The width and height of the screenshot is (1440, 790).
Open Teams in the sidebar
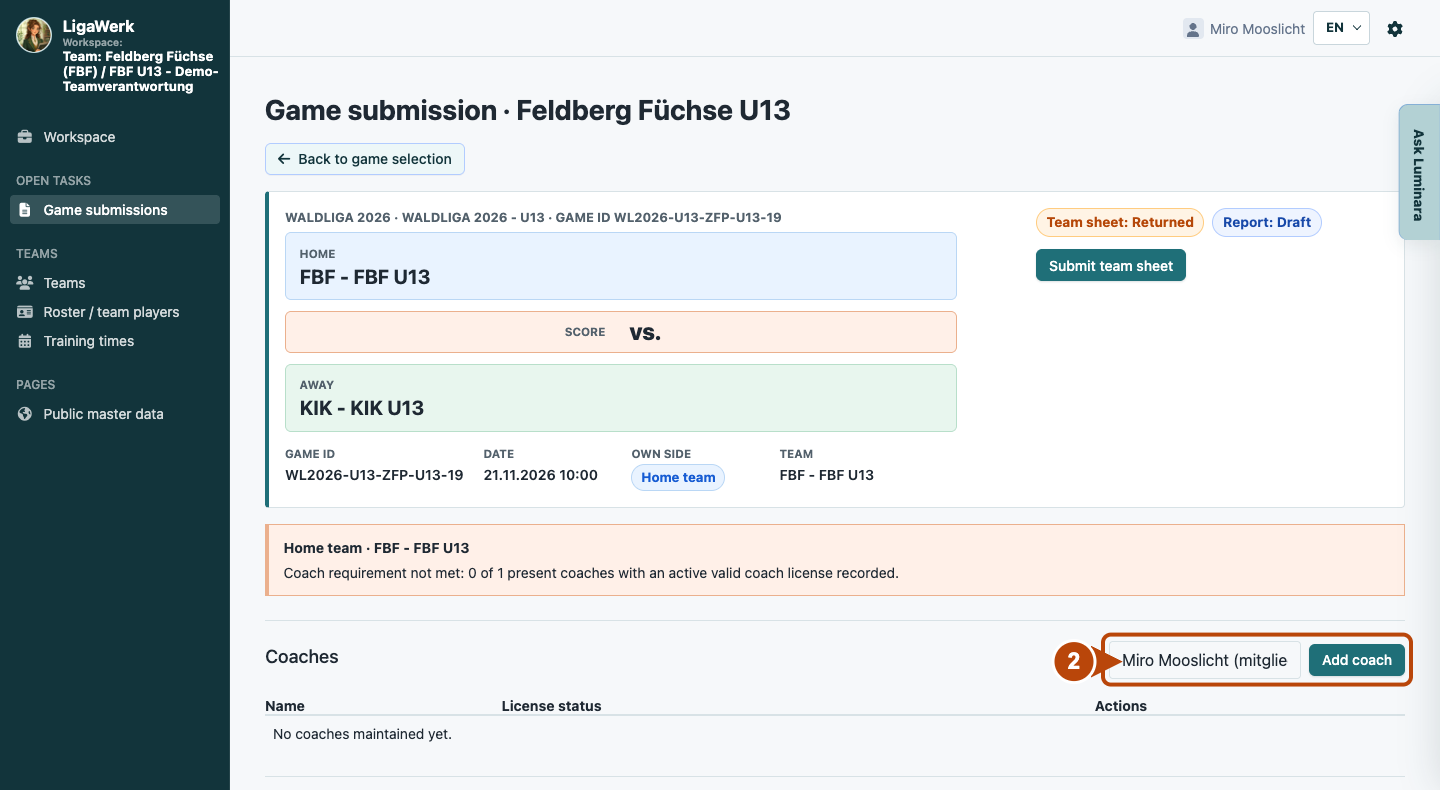pyautogui.click(x=115, y=283)
